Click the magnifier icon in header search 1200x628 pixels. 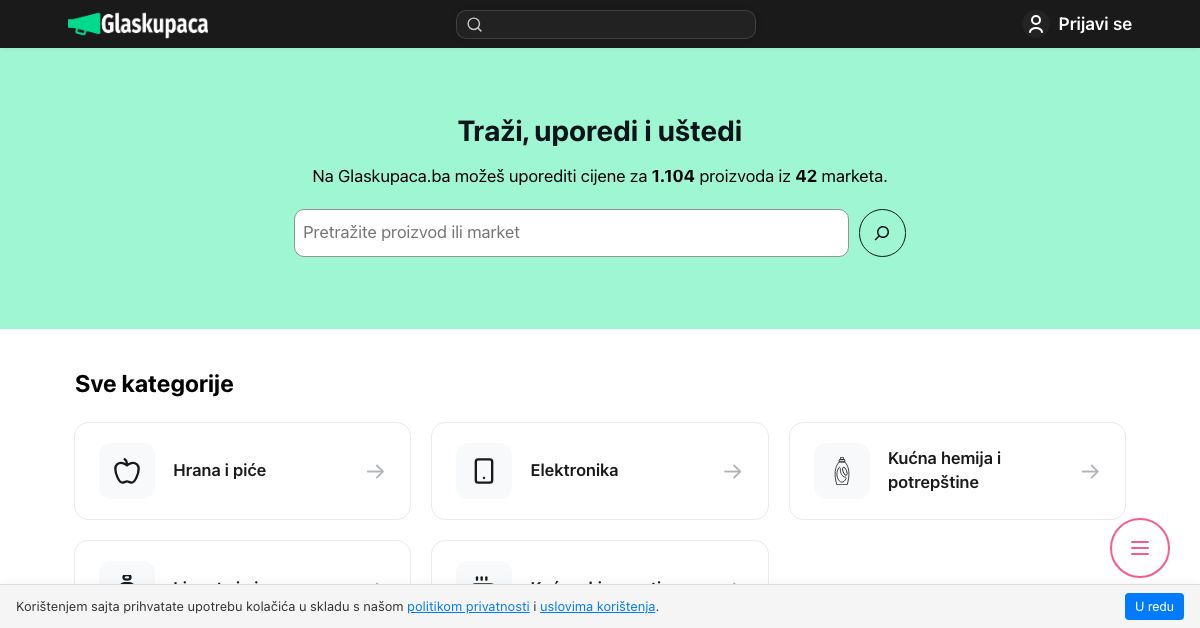coord(475,25)
